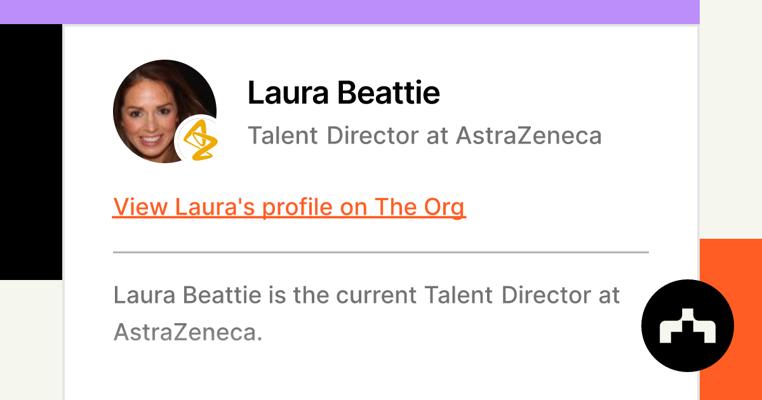Click the word "AstraZeneca" in the subtitle

point(528,135)
